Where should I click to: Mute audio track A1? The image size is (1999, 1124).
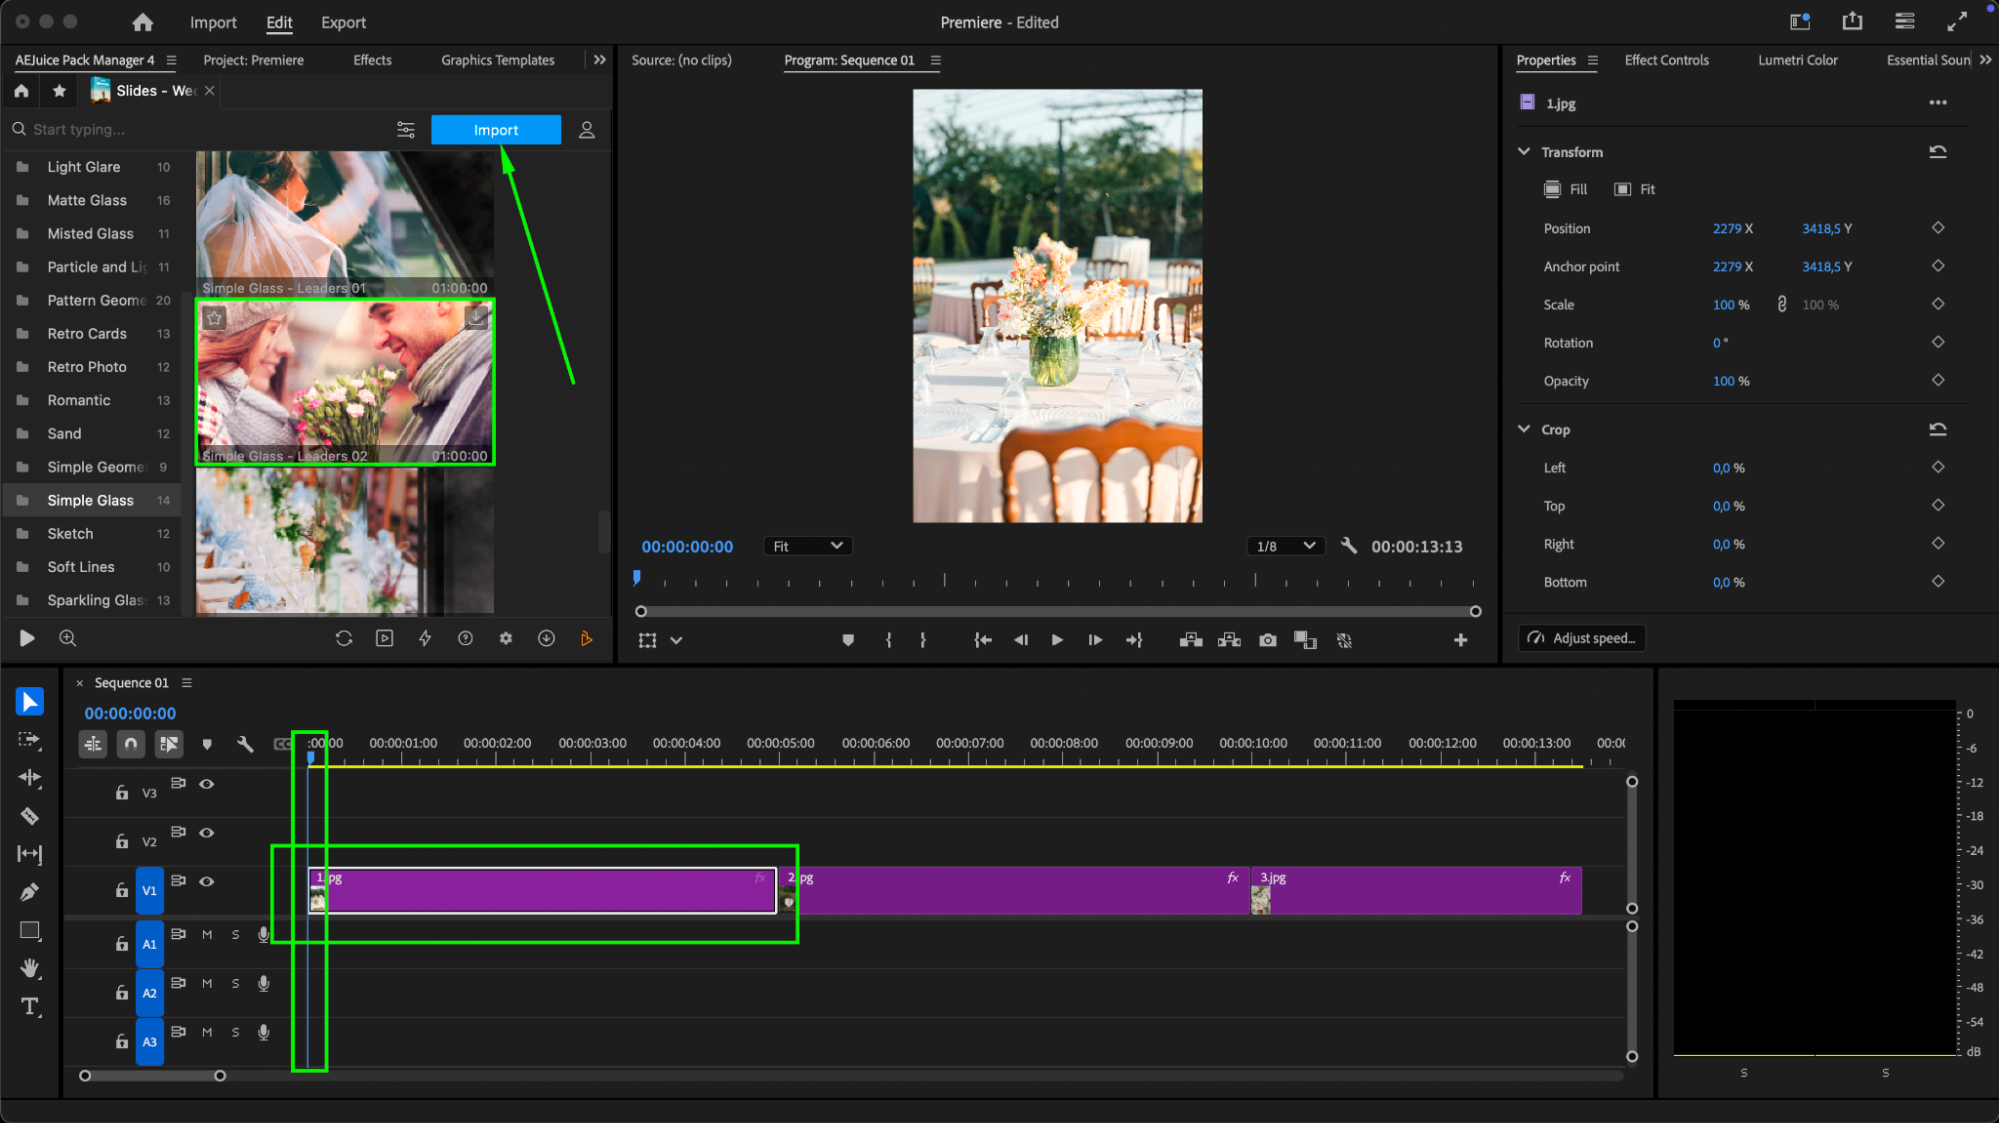207,935
